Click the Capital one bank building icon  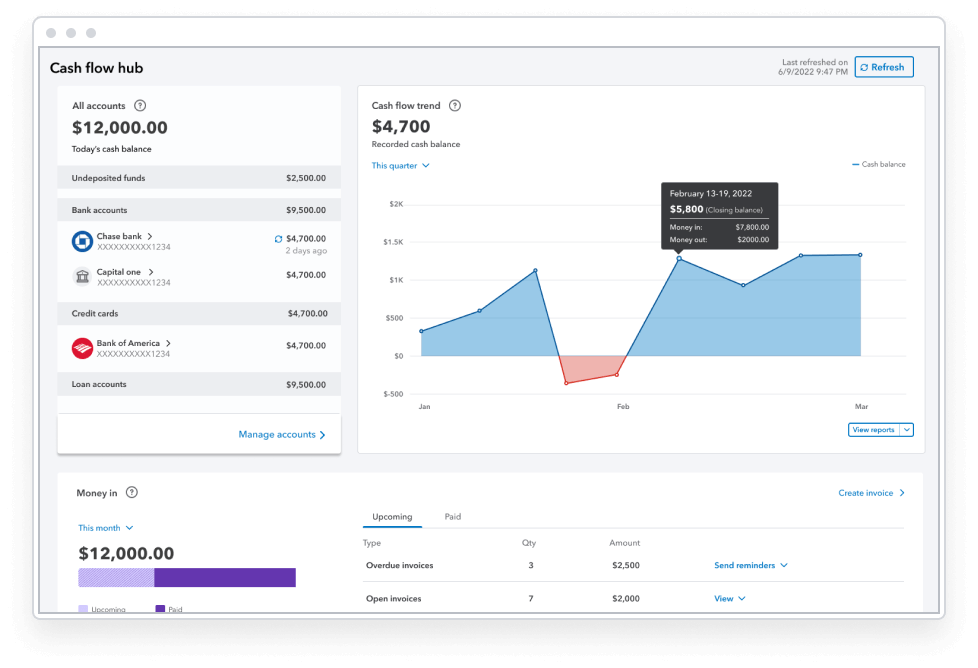[82, 276]
